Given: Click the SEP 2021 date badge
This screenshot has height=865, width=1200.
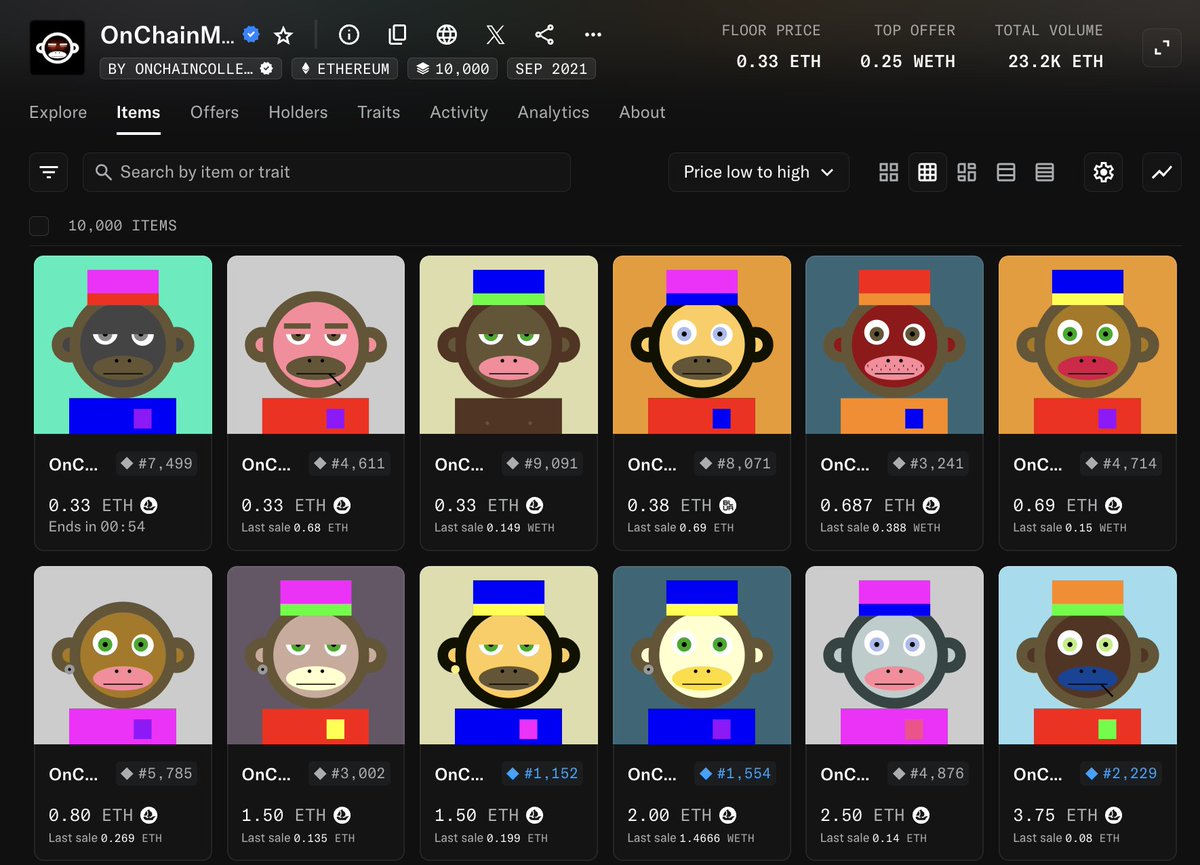Looking at the screenshot, I should [x=552, y=69].
